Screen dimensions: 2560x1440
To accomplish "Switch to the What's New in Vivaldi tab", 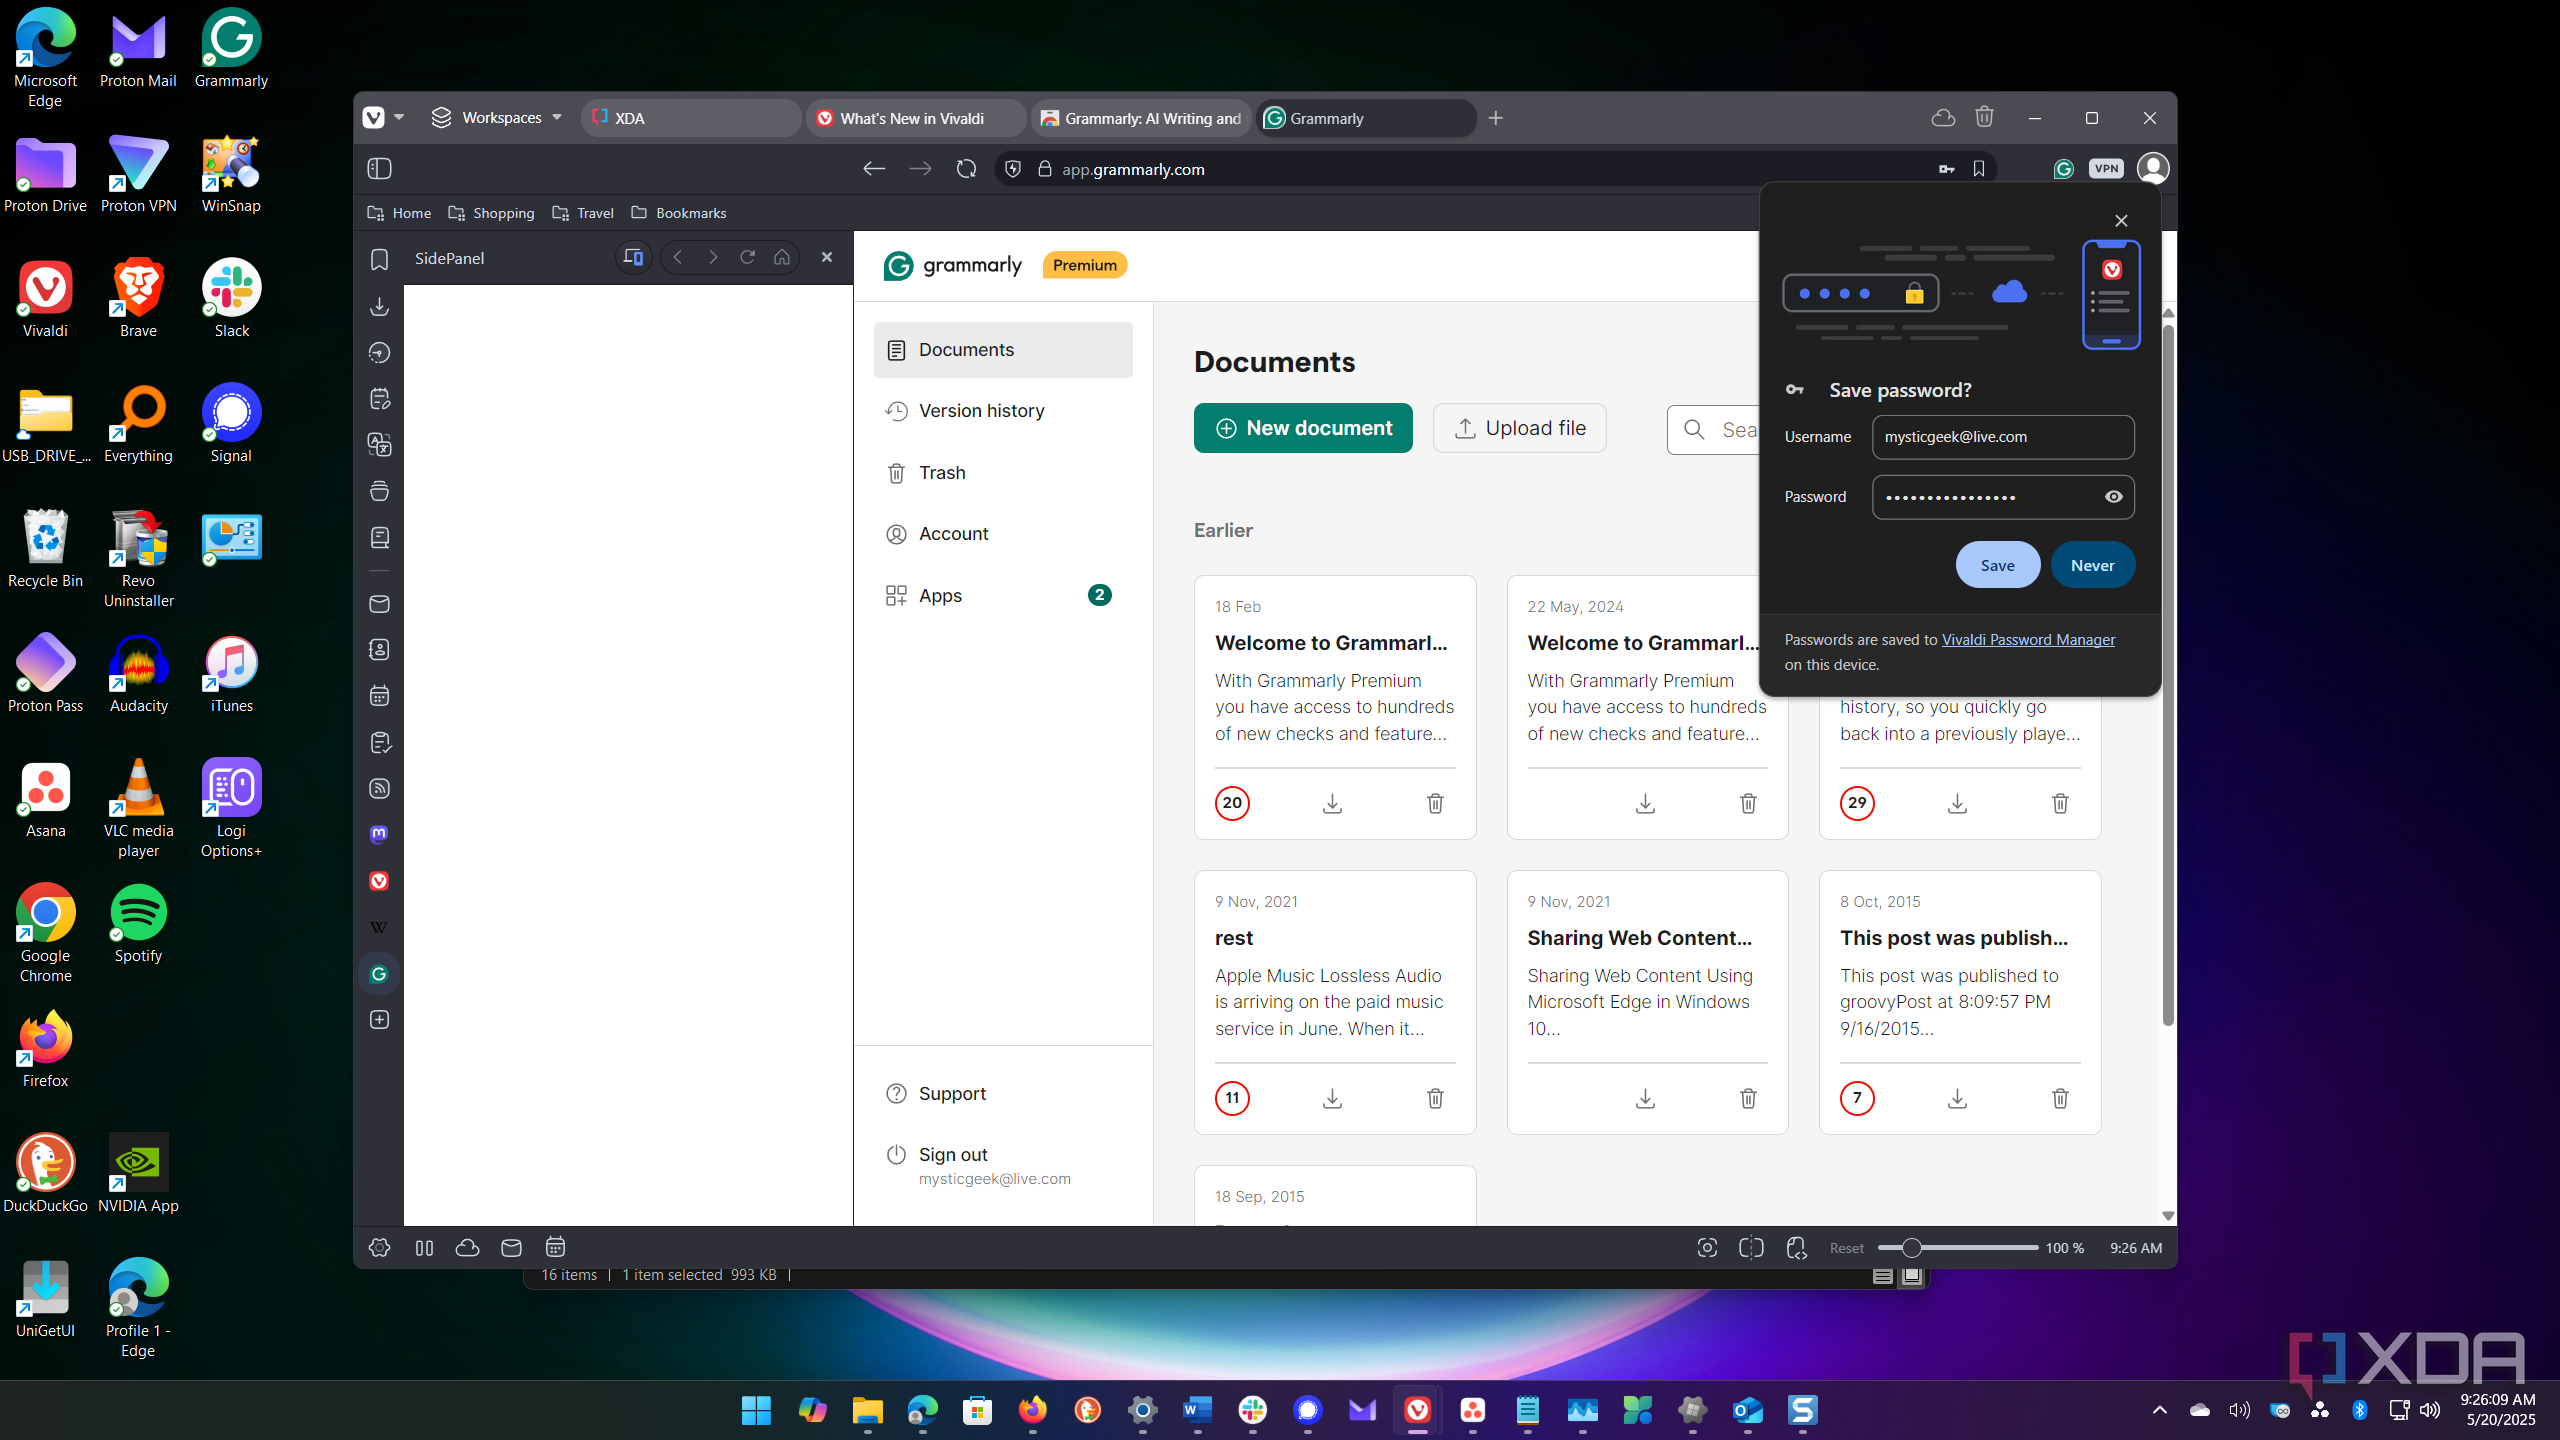I will [916, 118].
